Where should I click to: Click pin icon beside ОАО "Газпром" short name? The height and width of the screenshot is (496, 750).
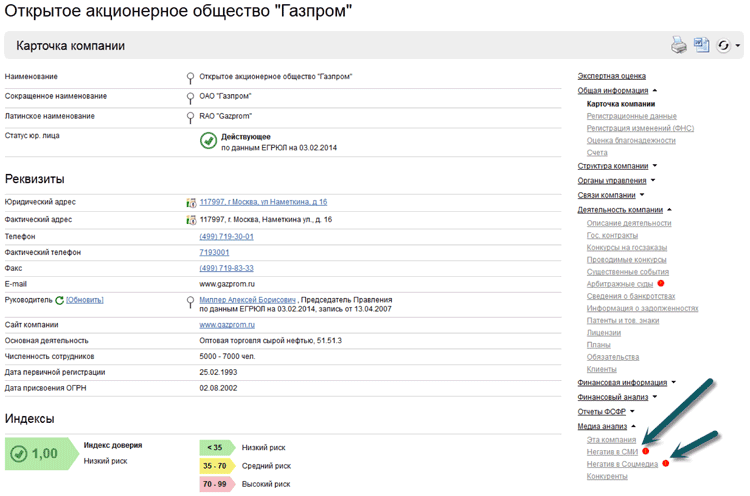[x=190, y=98]
